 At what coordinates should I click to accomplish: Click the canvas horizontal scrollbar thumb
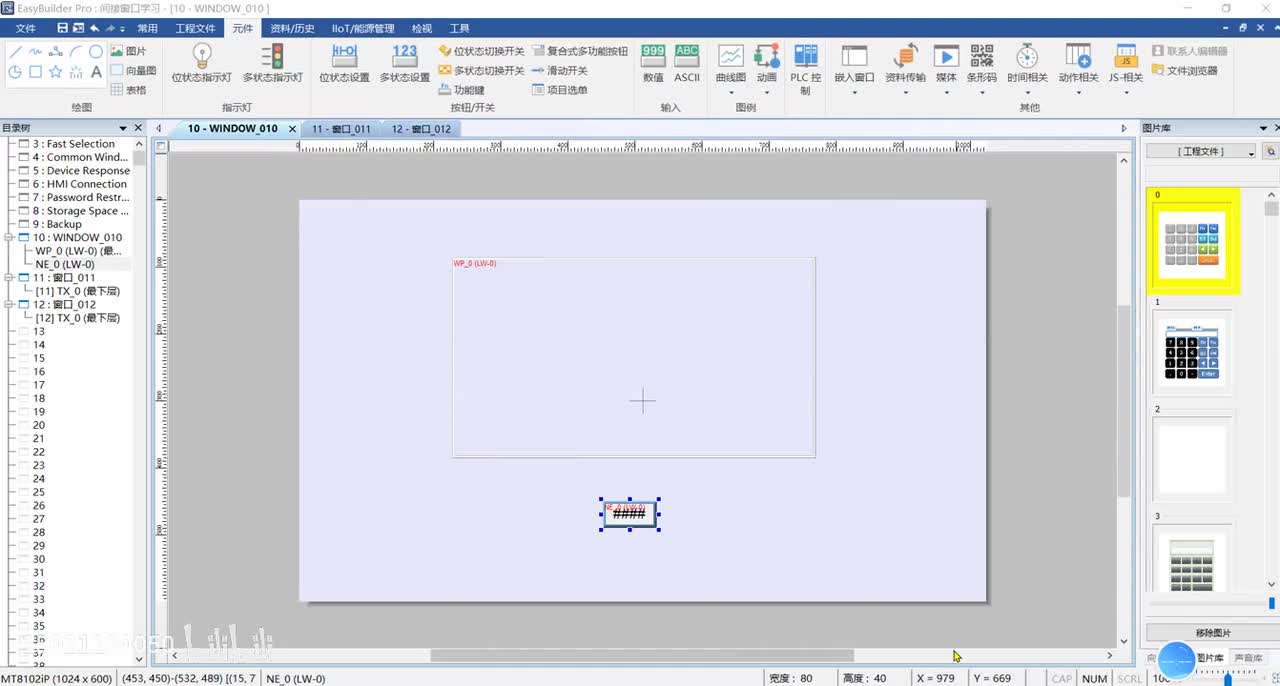click(x=642, y=656)
